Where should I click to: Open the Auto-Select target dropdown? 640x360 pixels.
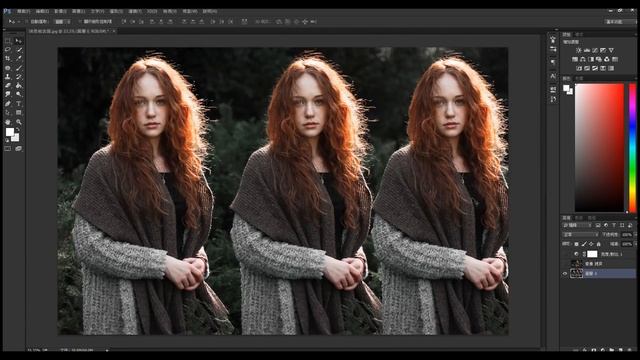tap(62, 21)
